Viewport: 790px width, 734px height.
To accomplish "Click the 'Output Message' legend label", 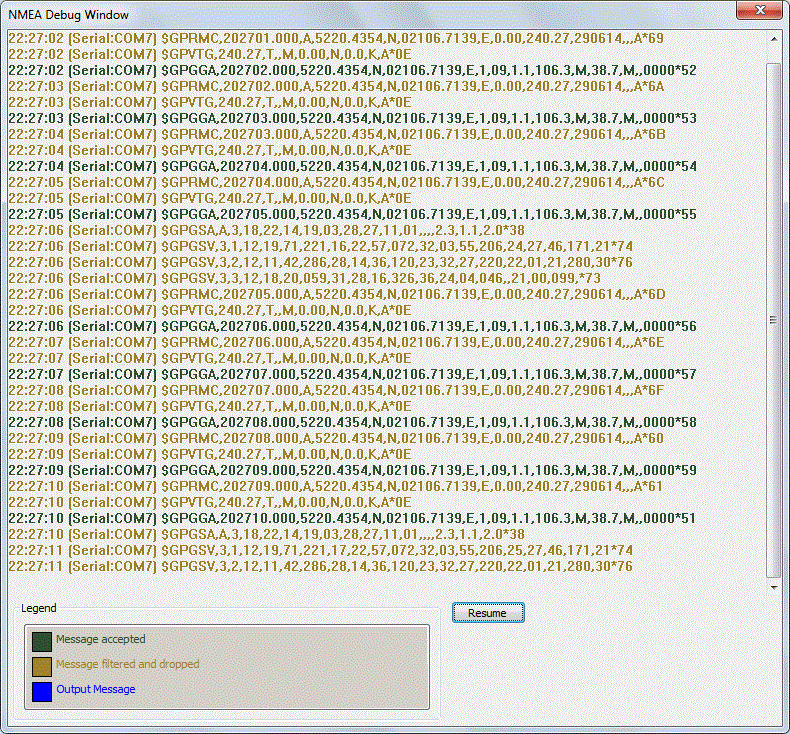I will point(96,689).
